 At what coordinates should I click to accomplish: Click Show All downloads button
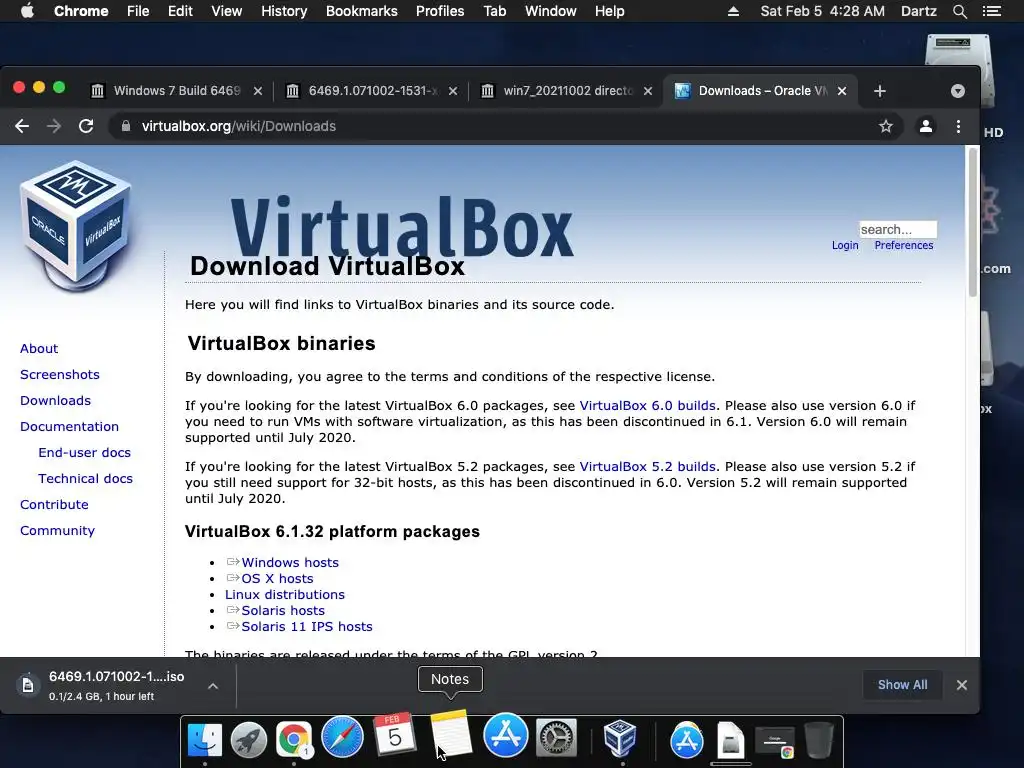point(902,685)
